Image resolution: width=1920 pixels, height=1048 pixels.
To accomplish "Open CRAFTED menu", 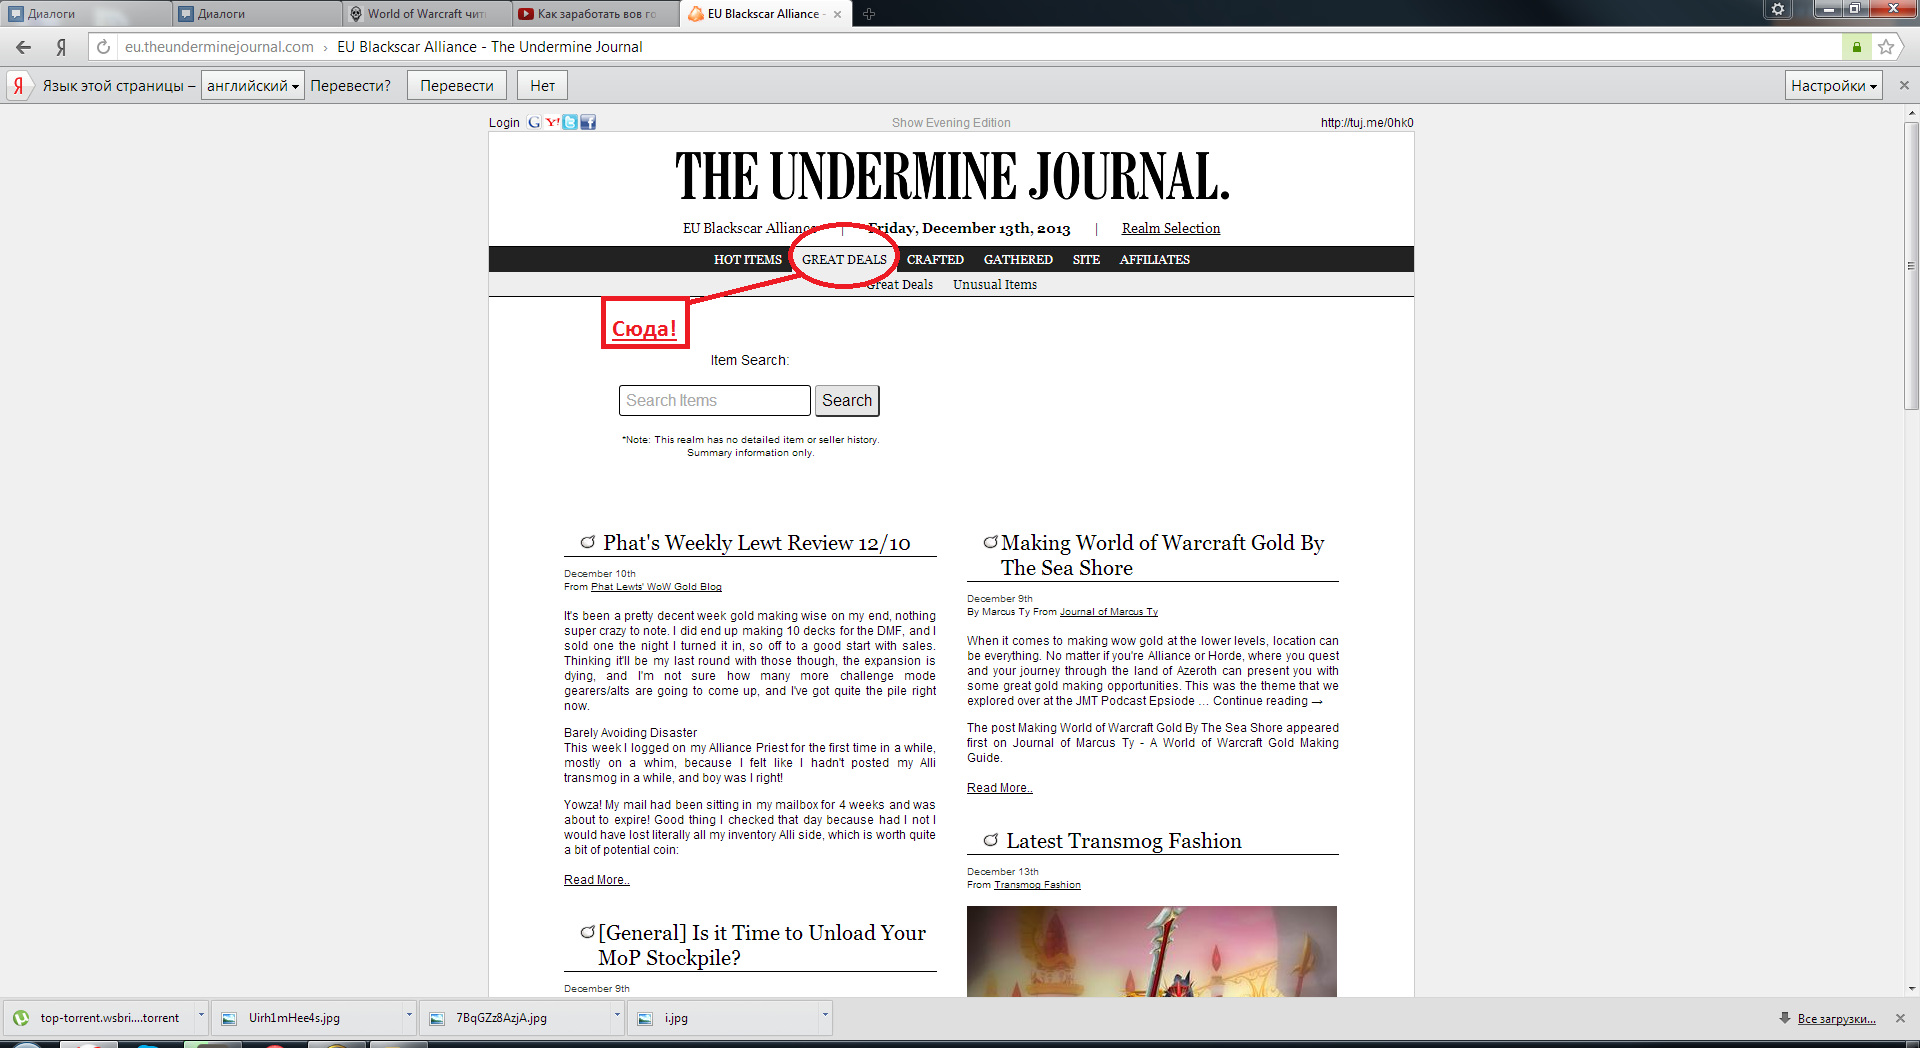I will [x=935, y=259].
